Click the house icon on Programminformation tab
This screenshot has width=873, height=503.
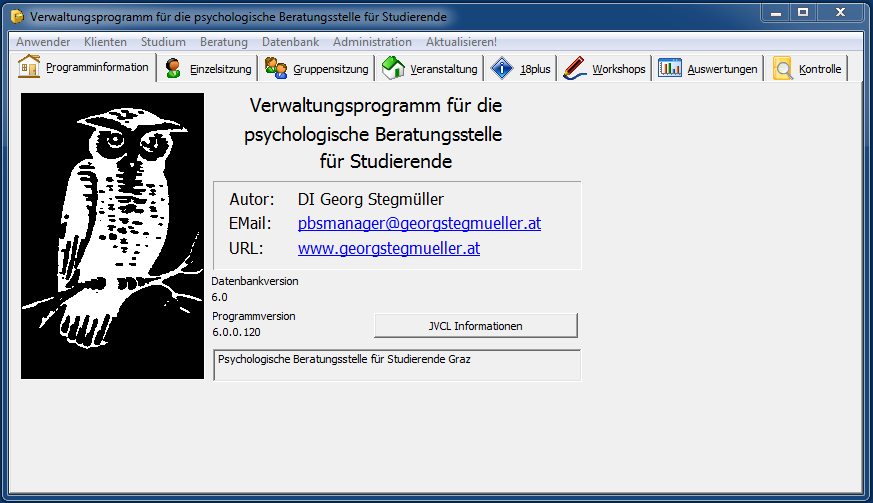pyautogui.click(x=29, y=67)
